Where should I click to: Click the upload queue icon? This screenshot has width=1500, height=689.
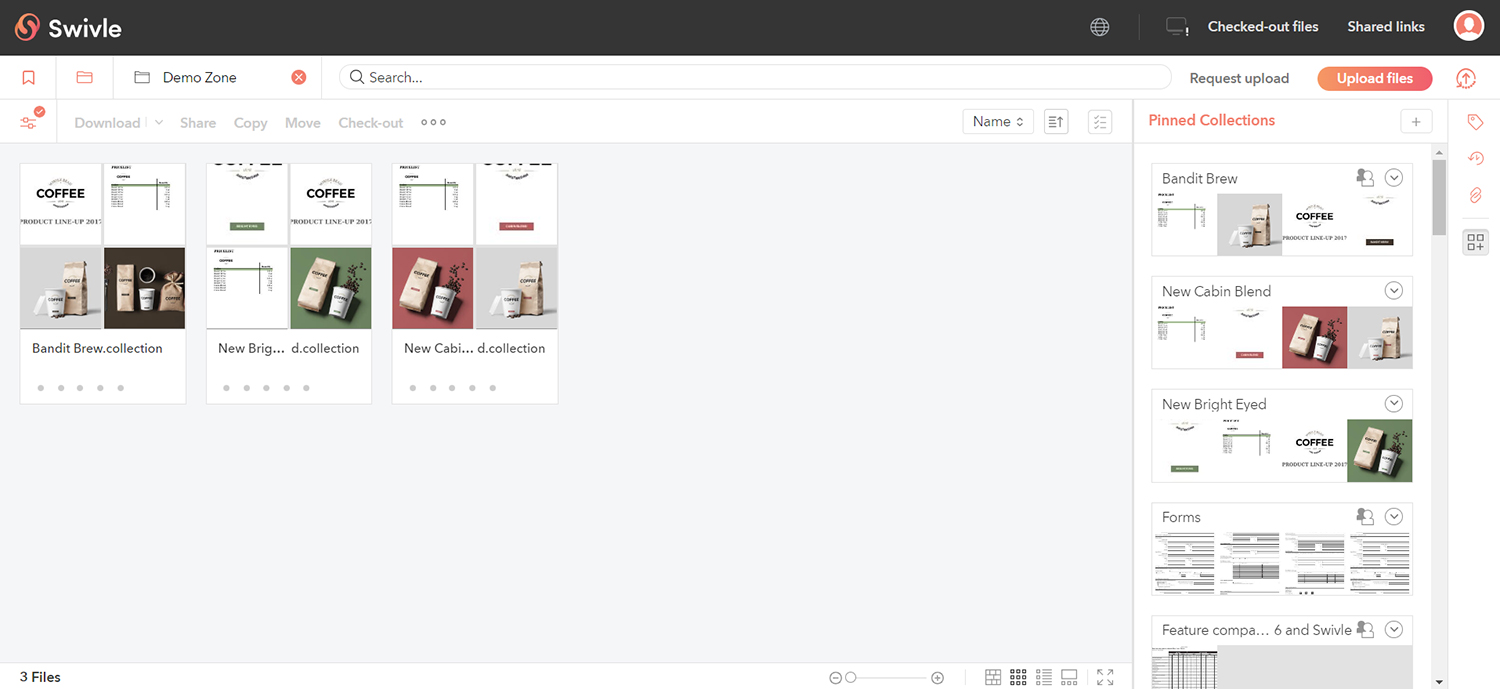tap(1466, 78)
